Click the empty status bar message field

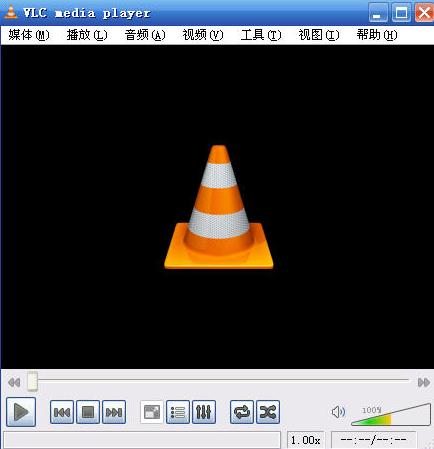[142, 440]
